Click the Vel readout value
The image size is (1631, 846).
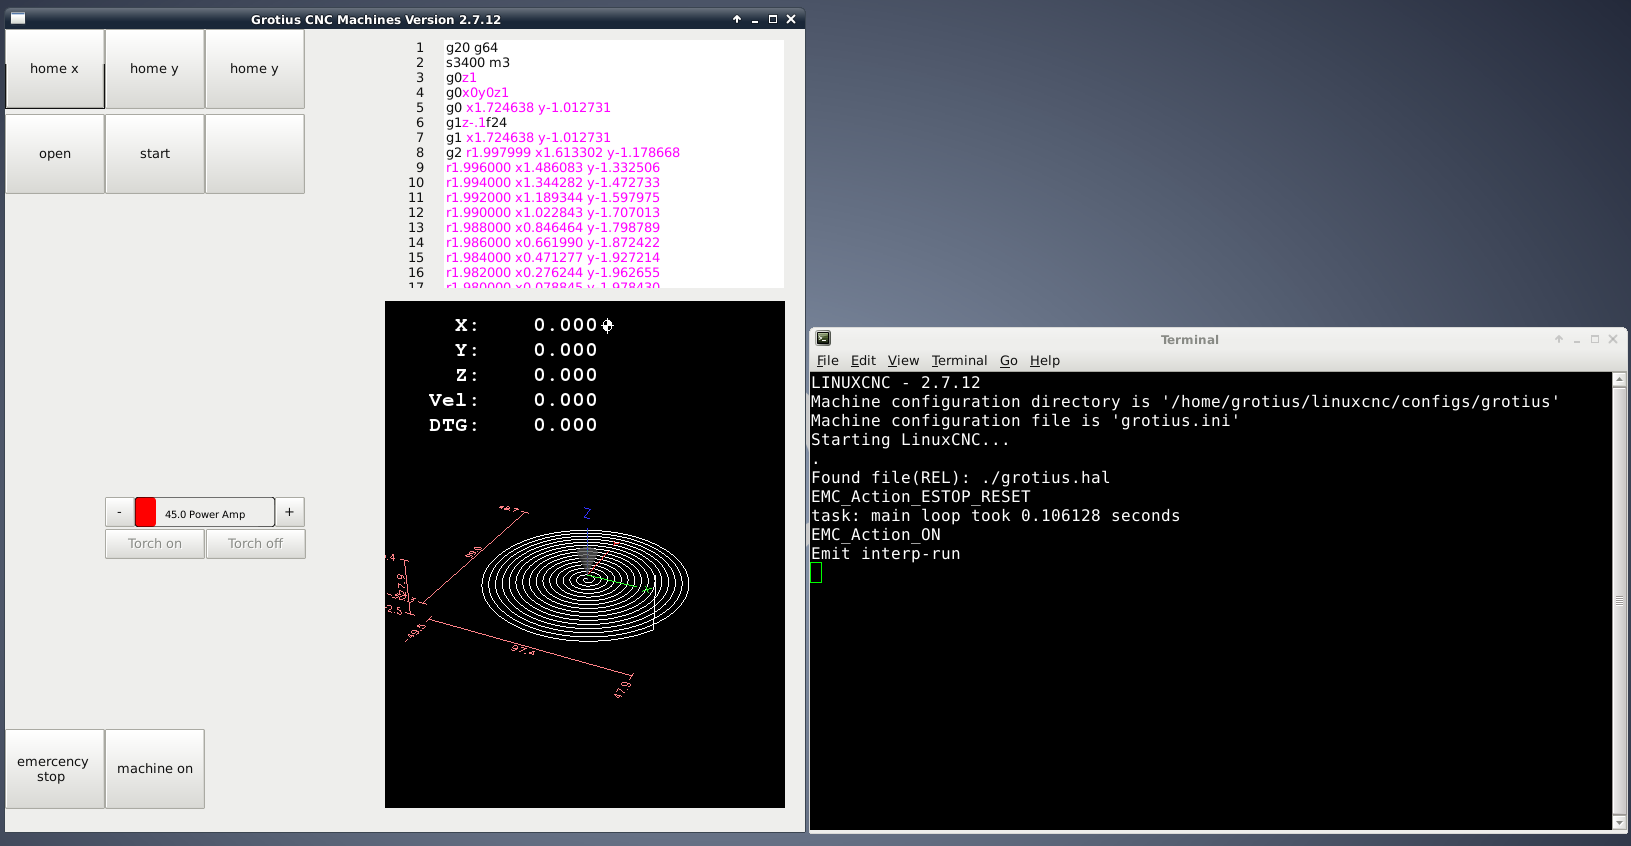565,400
